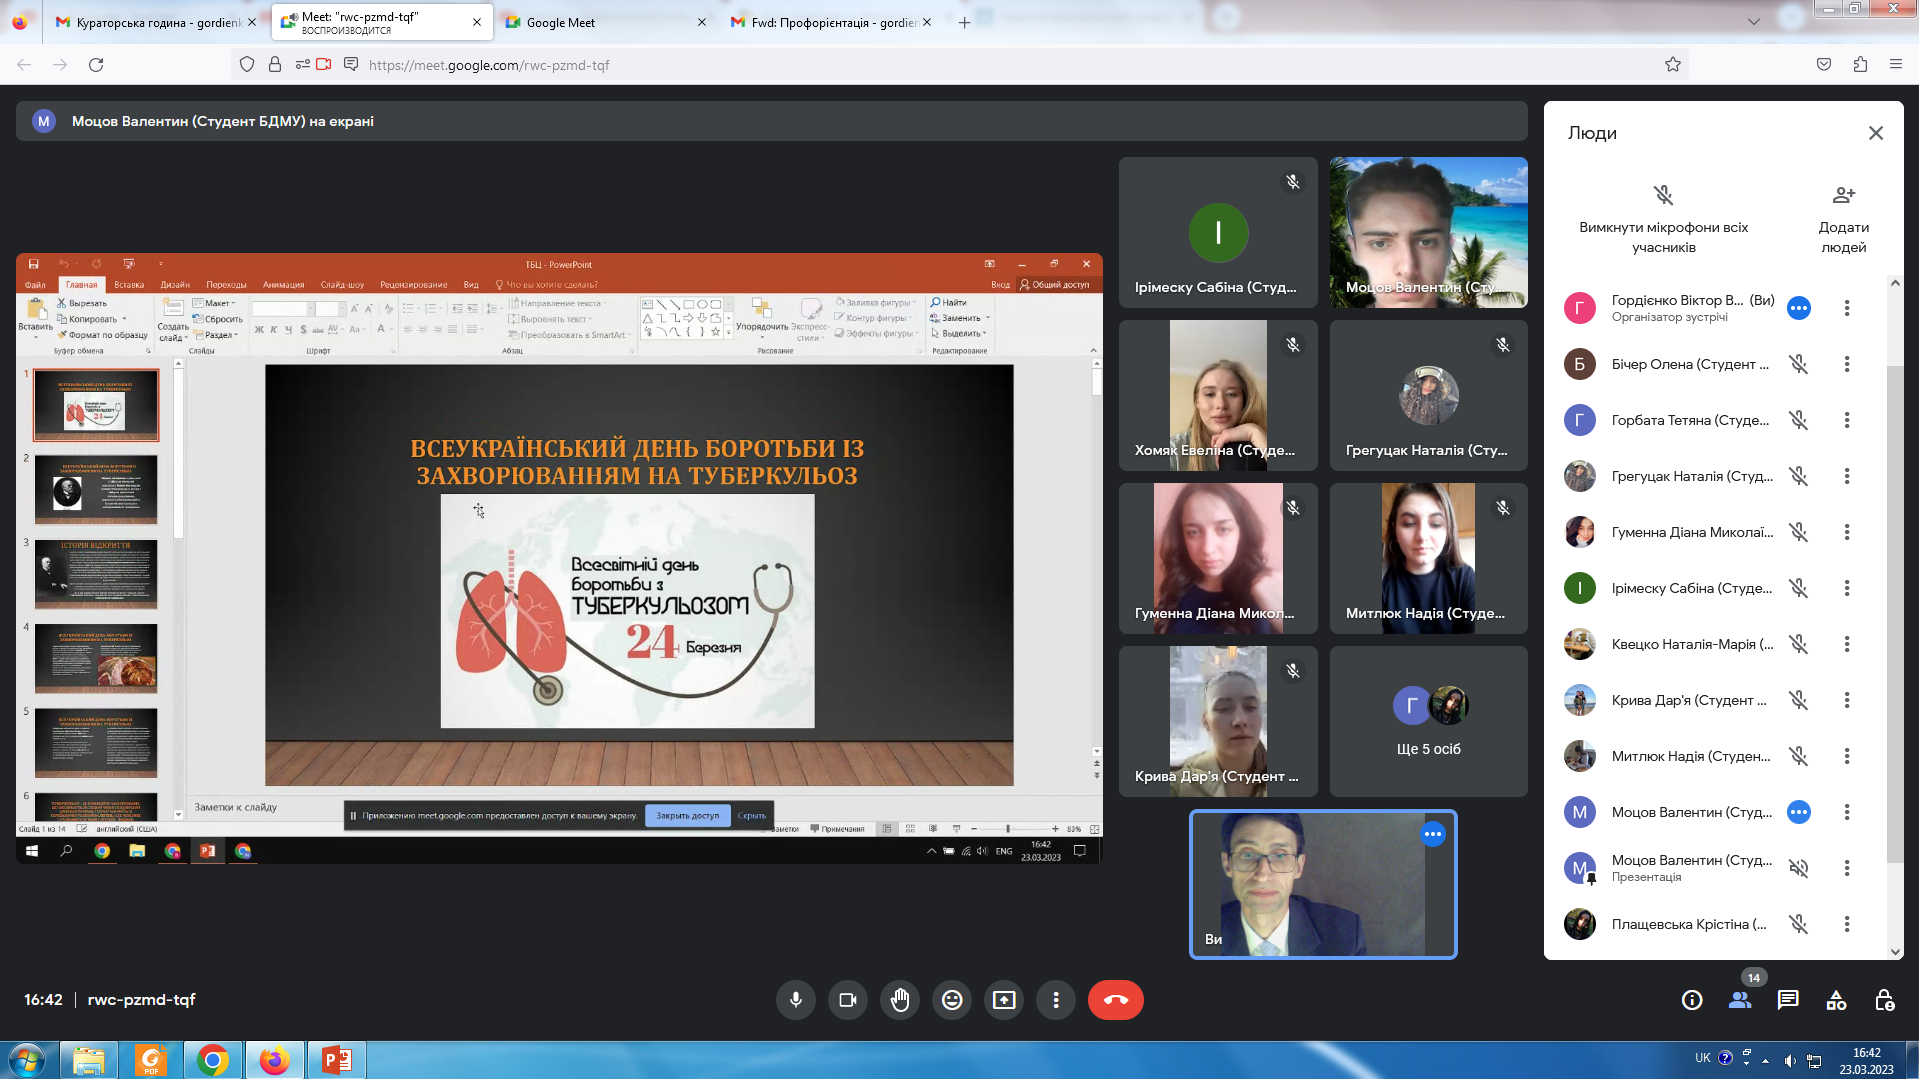This screenshot has height=1079, width=1919.
Task: Open more options in Meet toolbar
Action: 1056,1000
